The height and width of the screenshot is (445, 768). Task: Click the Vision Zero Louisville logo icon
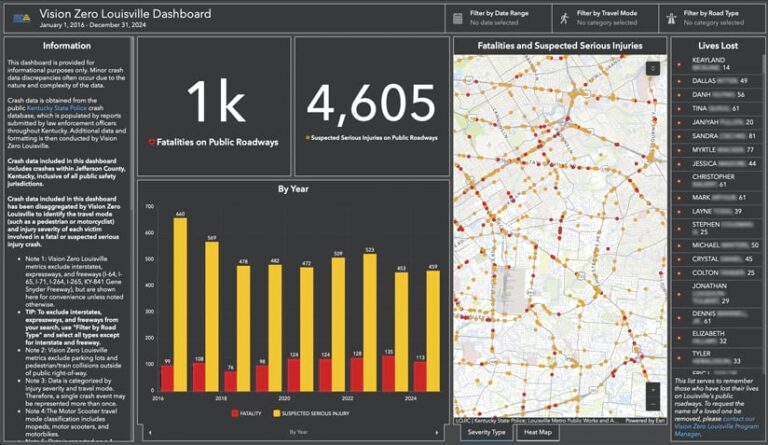pyautogui.click(x=22, y=19)
